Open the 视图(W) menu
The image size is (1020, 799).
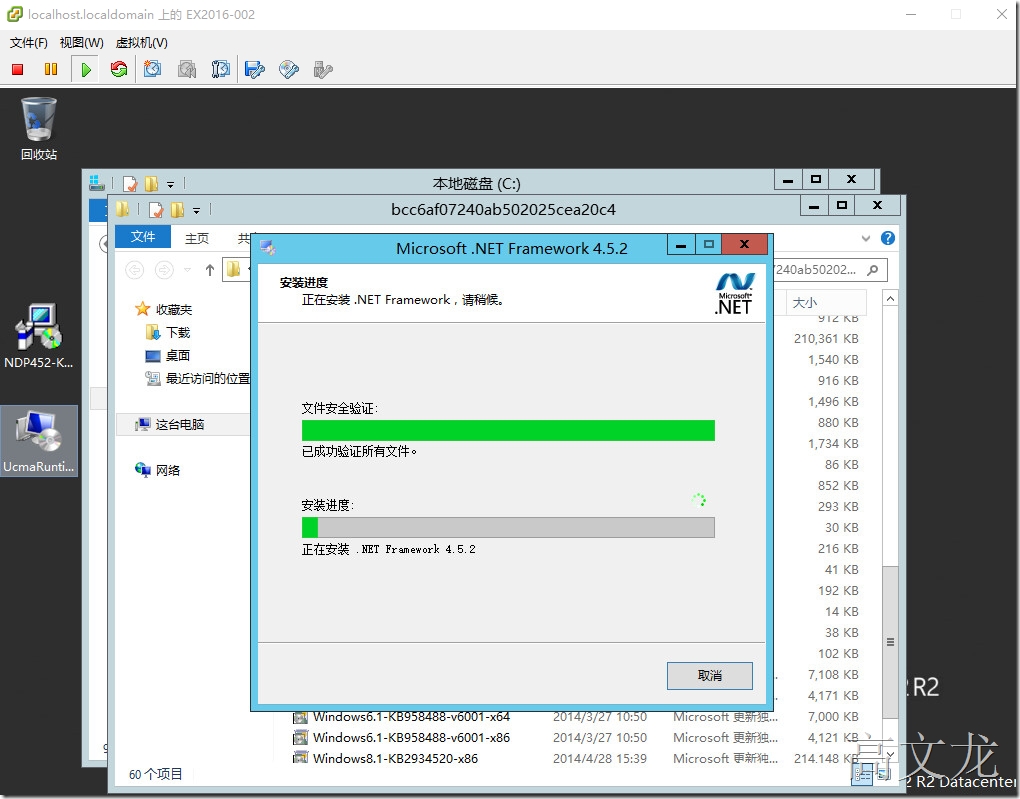81,43
